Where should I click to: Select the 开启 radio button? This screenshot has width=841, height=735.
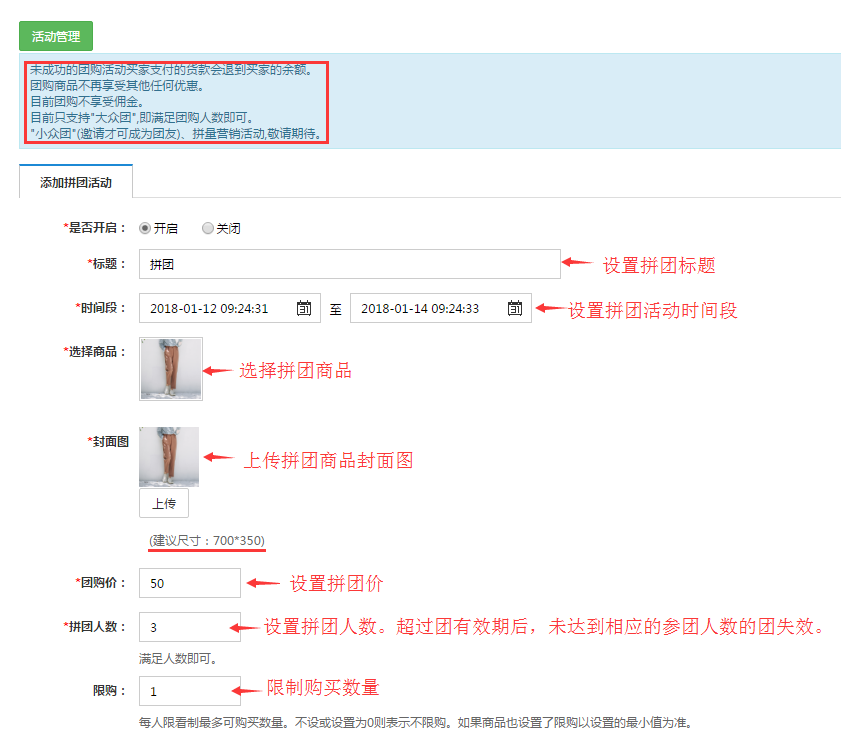point(144,228)
